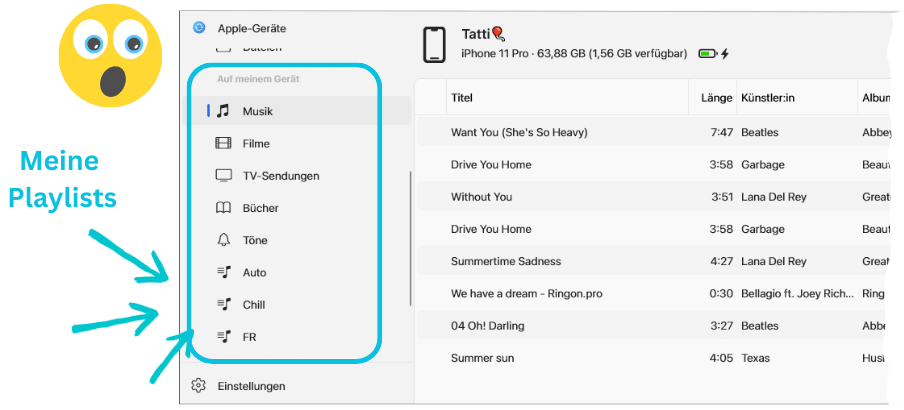The height and width of the screenshot is (410, 904).
Task: Click the iPhone 11 Pro storage text
Action: point(574,54)
